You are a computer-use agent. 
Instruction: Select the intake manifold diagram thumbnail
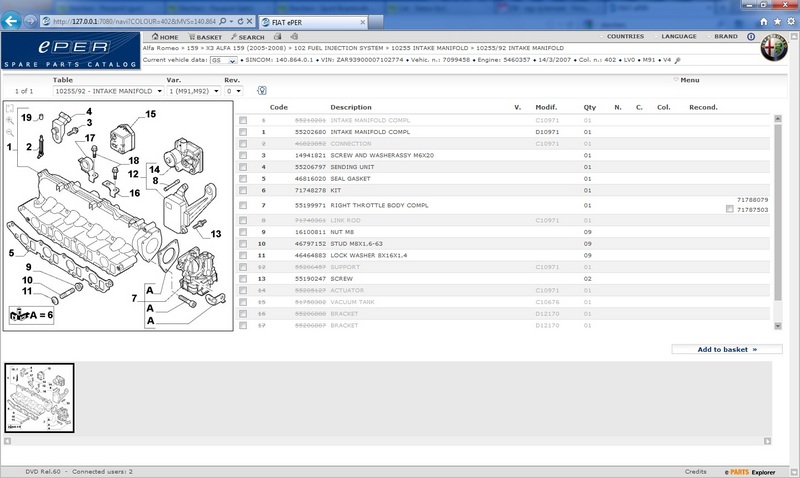[x=39, y=397]
